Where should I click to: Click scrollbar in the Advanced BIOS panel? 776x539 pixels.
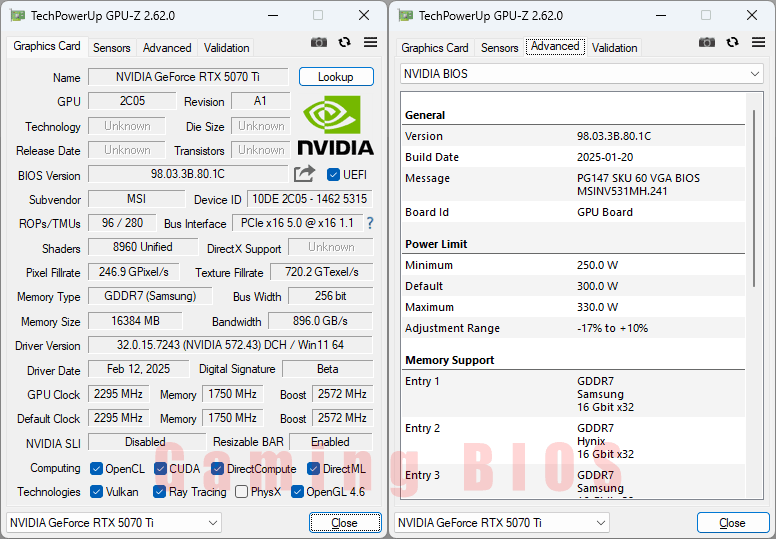754,198
